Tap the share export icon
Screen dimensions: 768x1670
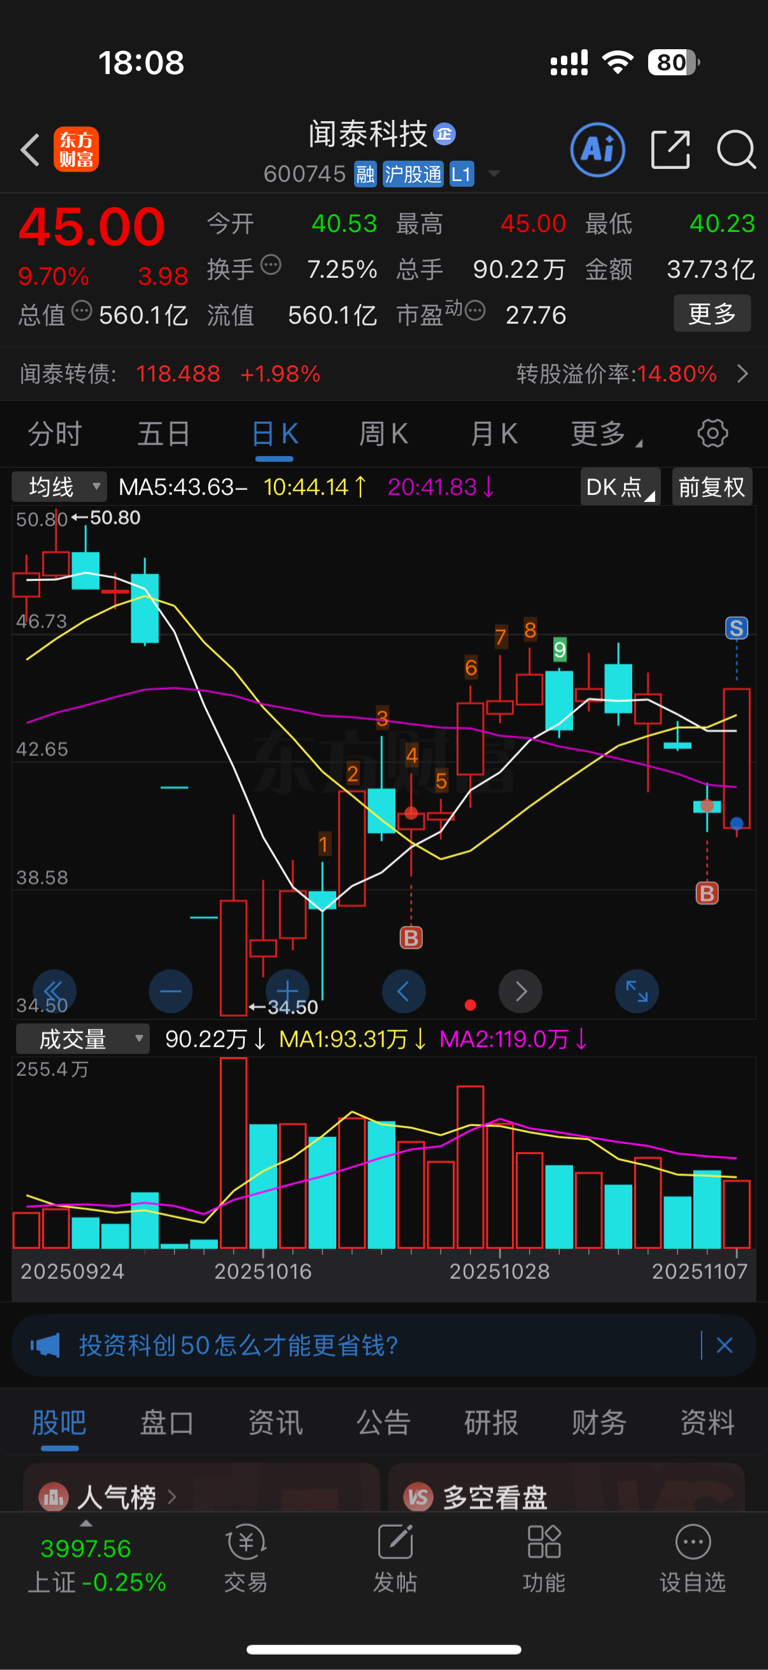click(670, 150)
